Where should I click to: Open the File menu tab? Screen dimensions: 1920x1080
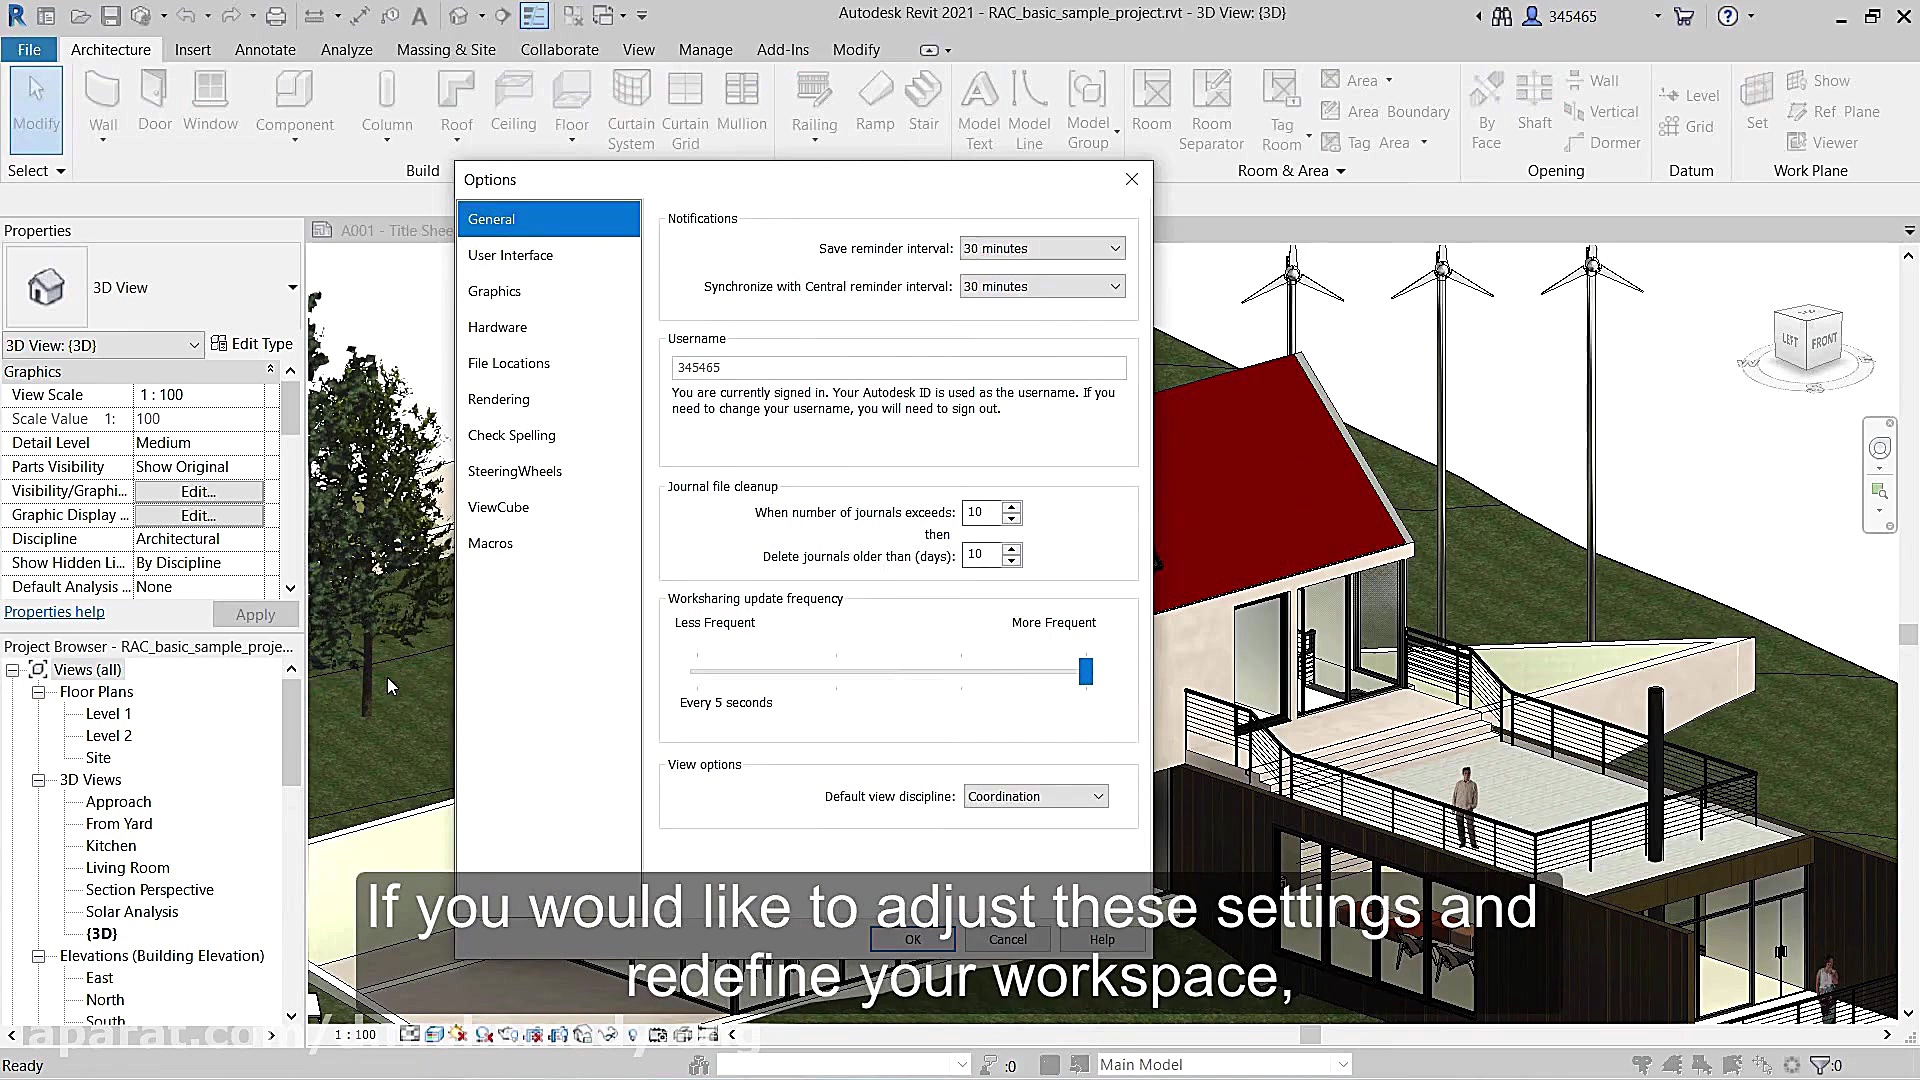[x=29, y=49]
